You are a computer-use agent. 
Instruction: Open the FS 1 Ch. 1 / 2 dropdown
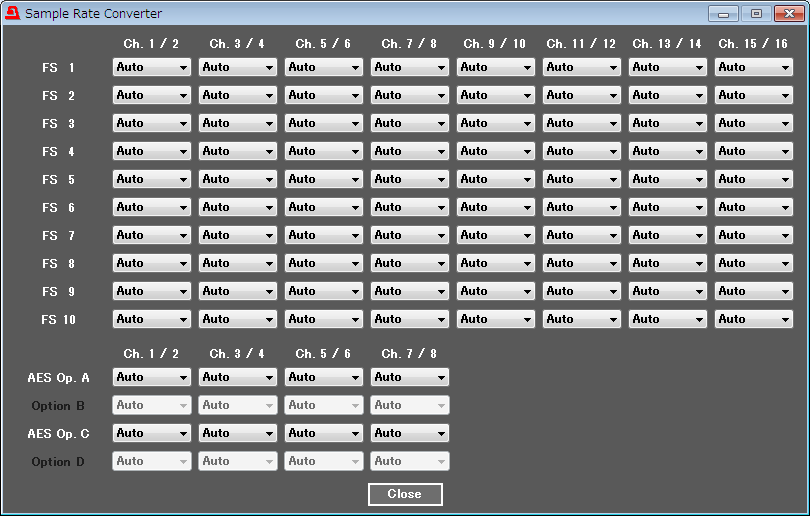coord(151,67)
